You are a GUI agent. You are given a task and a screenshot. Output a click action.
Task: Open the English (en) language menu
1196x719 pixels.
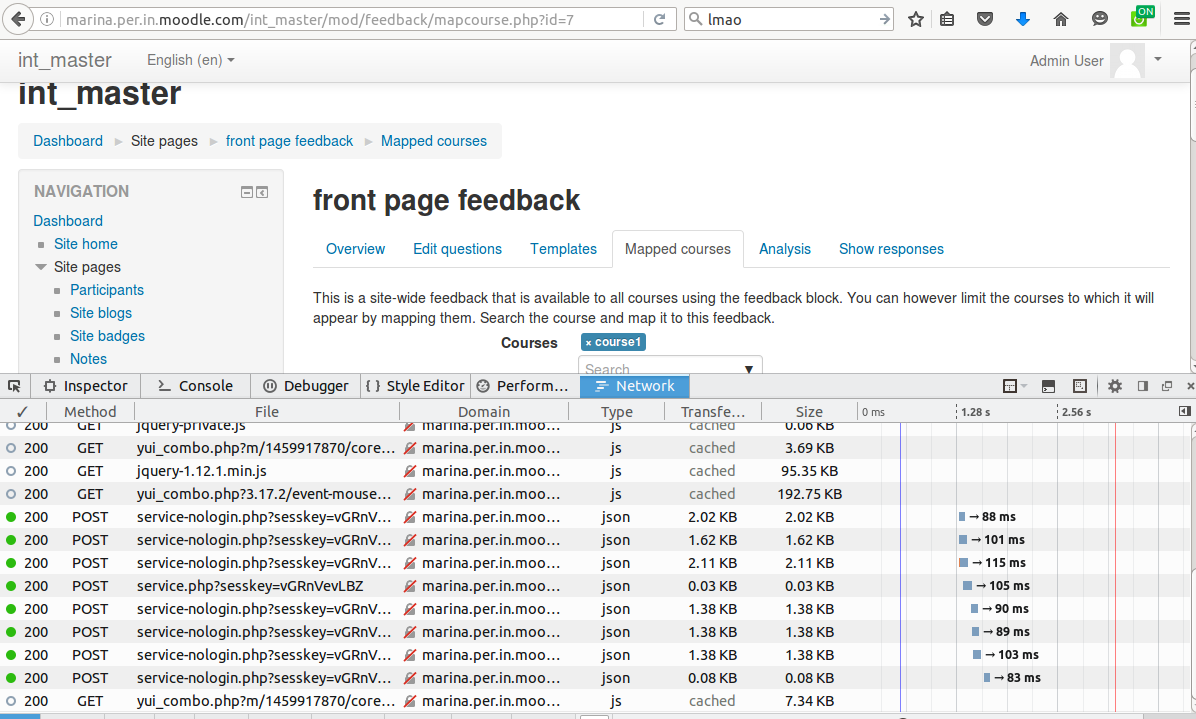tap(191, 60)
